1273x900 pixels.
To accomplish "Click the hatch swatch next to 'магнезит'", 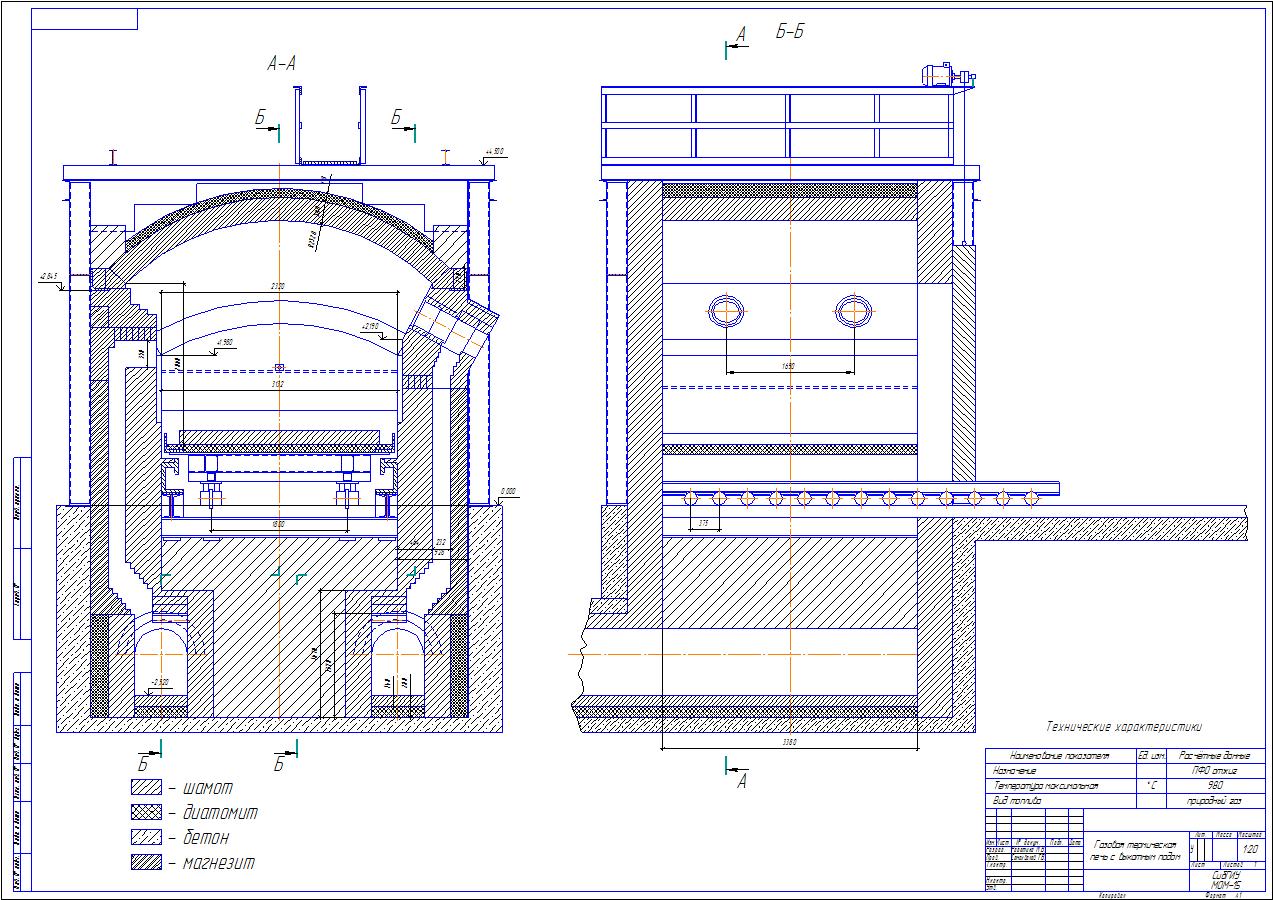I will tap(147, 862).
